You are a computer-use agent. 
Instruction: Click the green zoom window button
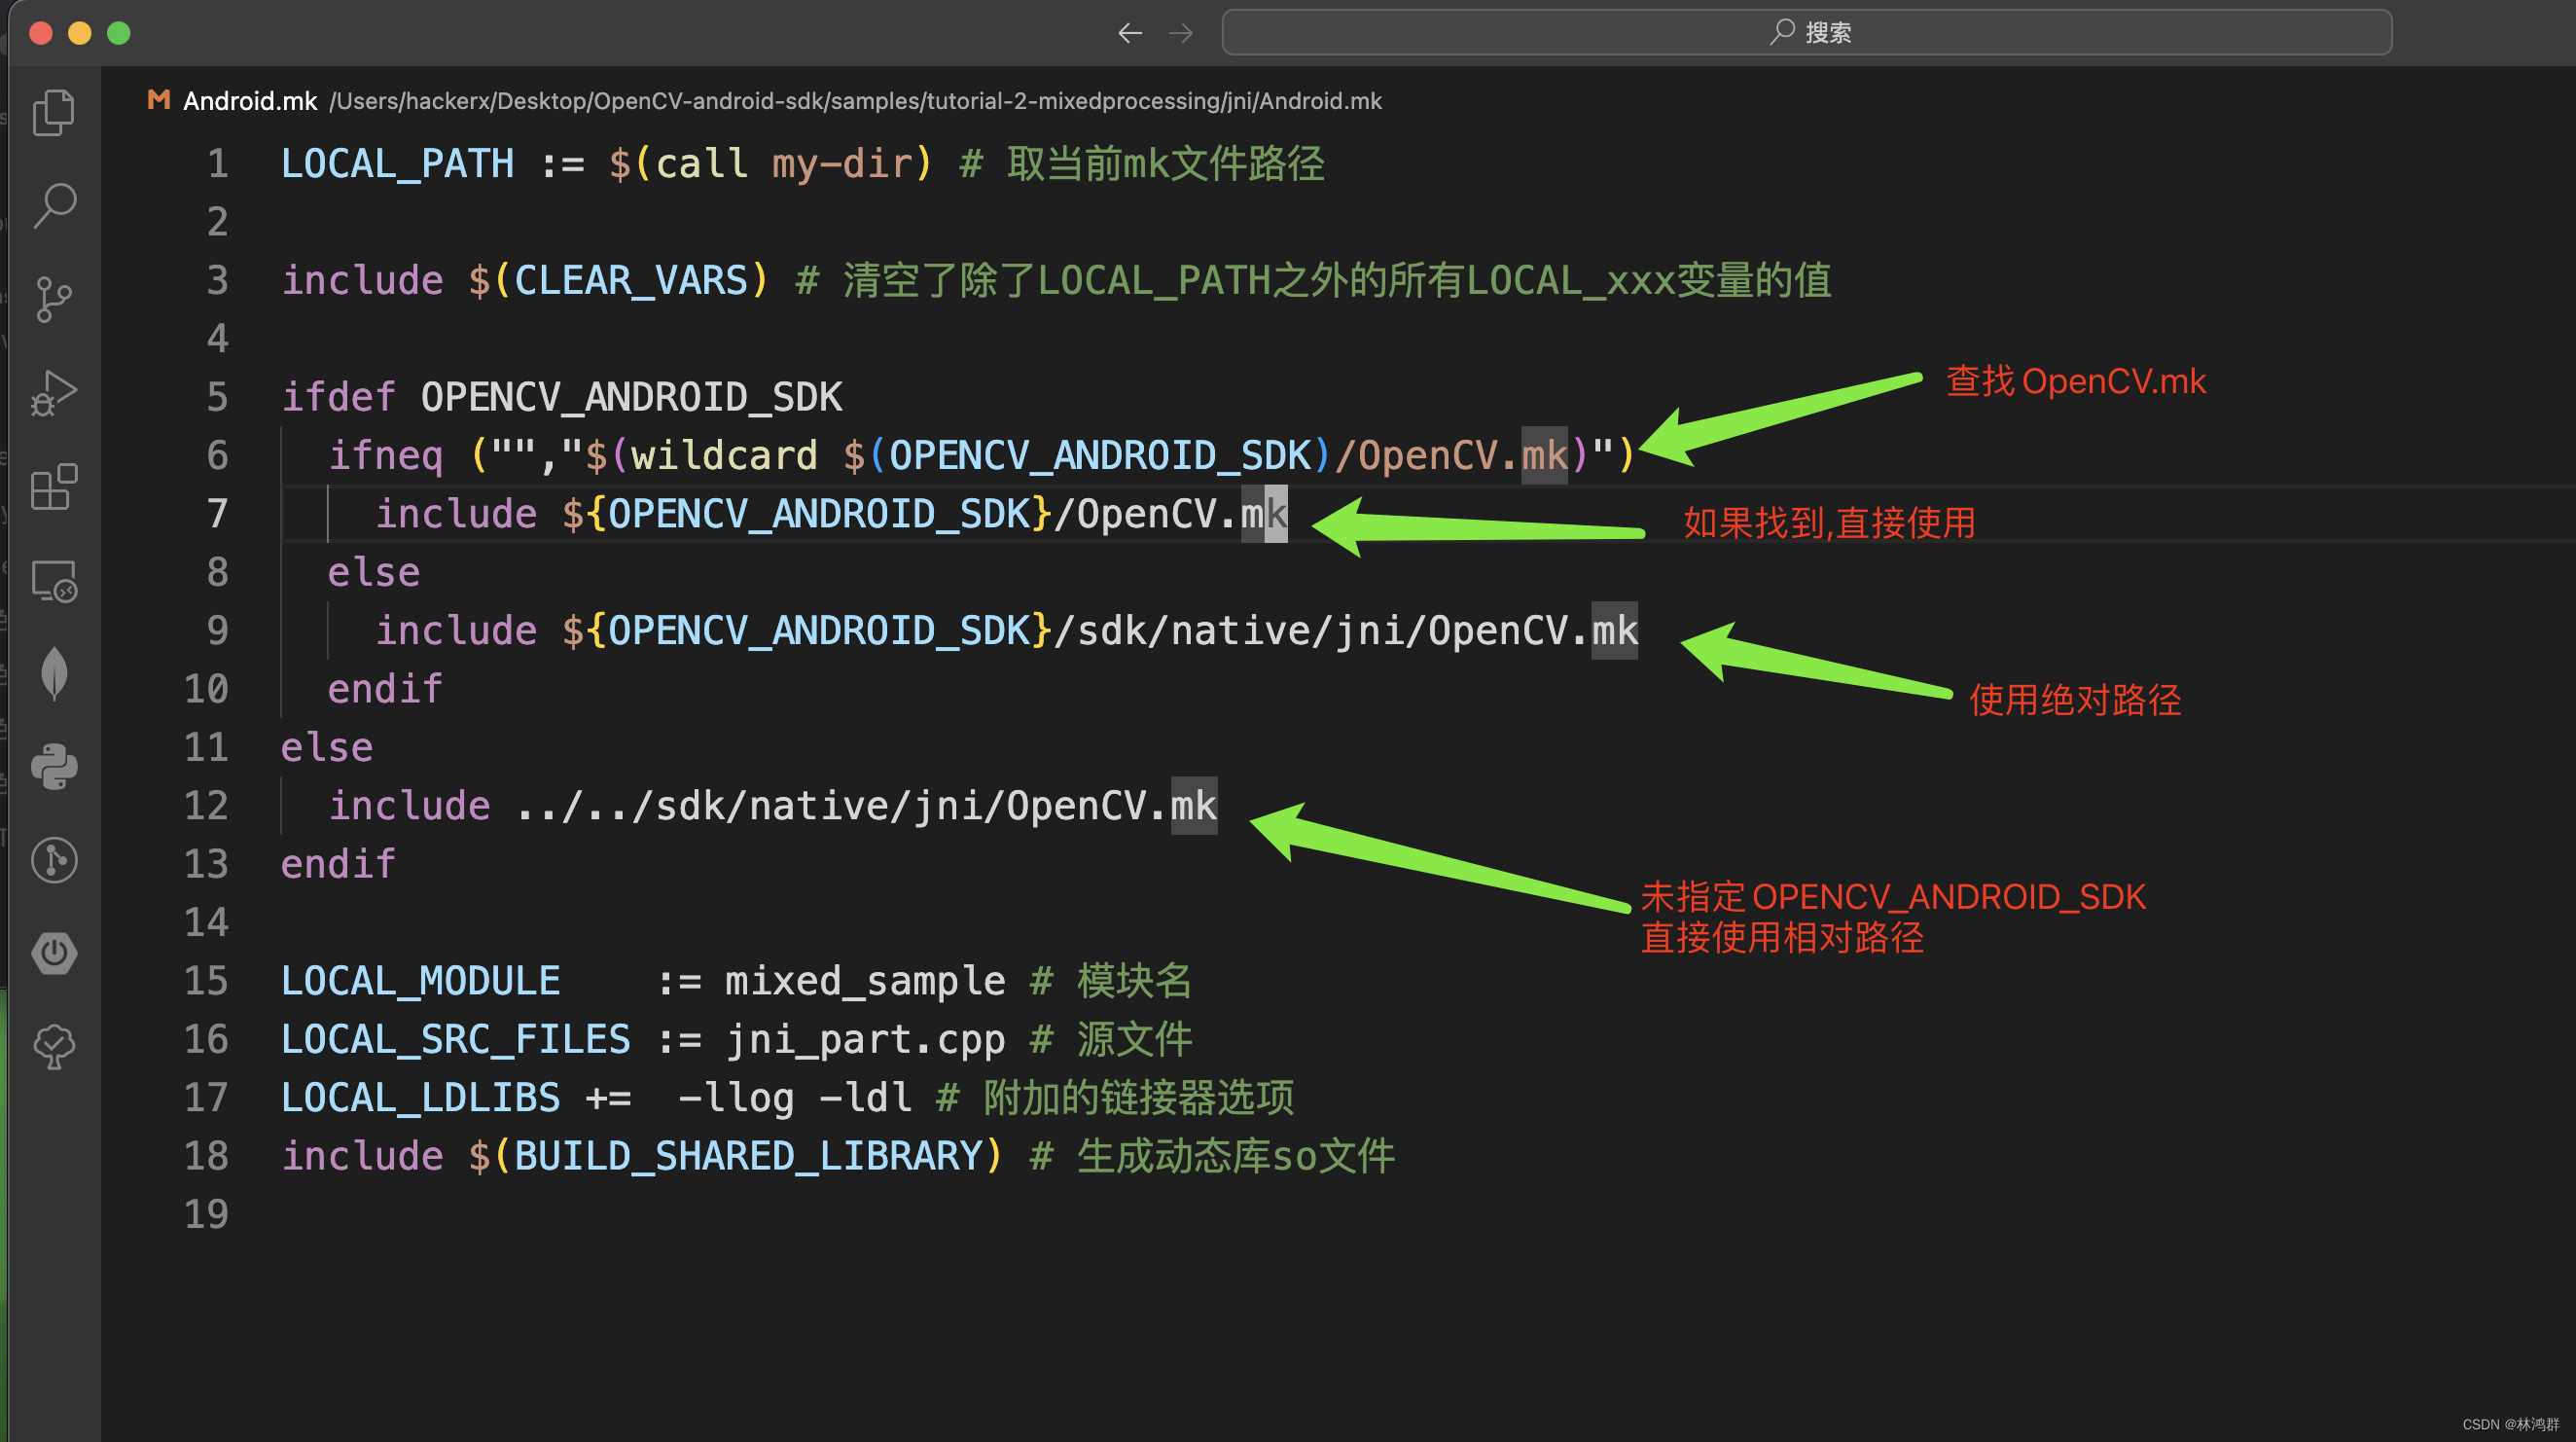(x=119, y=33)
